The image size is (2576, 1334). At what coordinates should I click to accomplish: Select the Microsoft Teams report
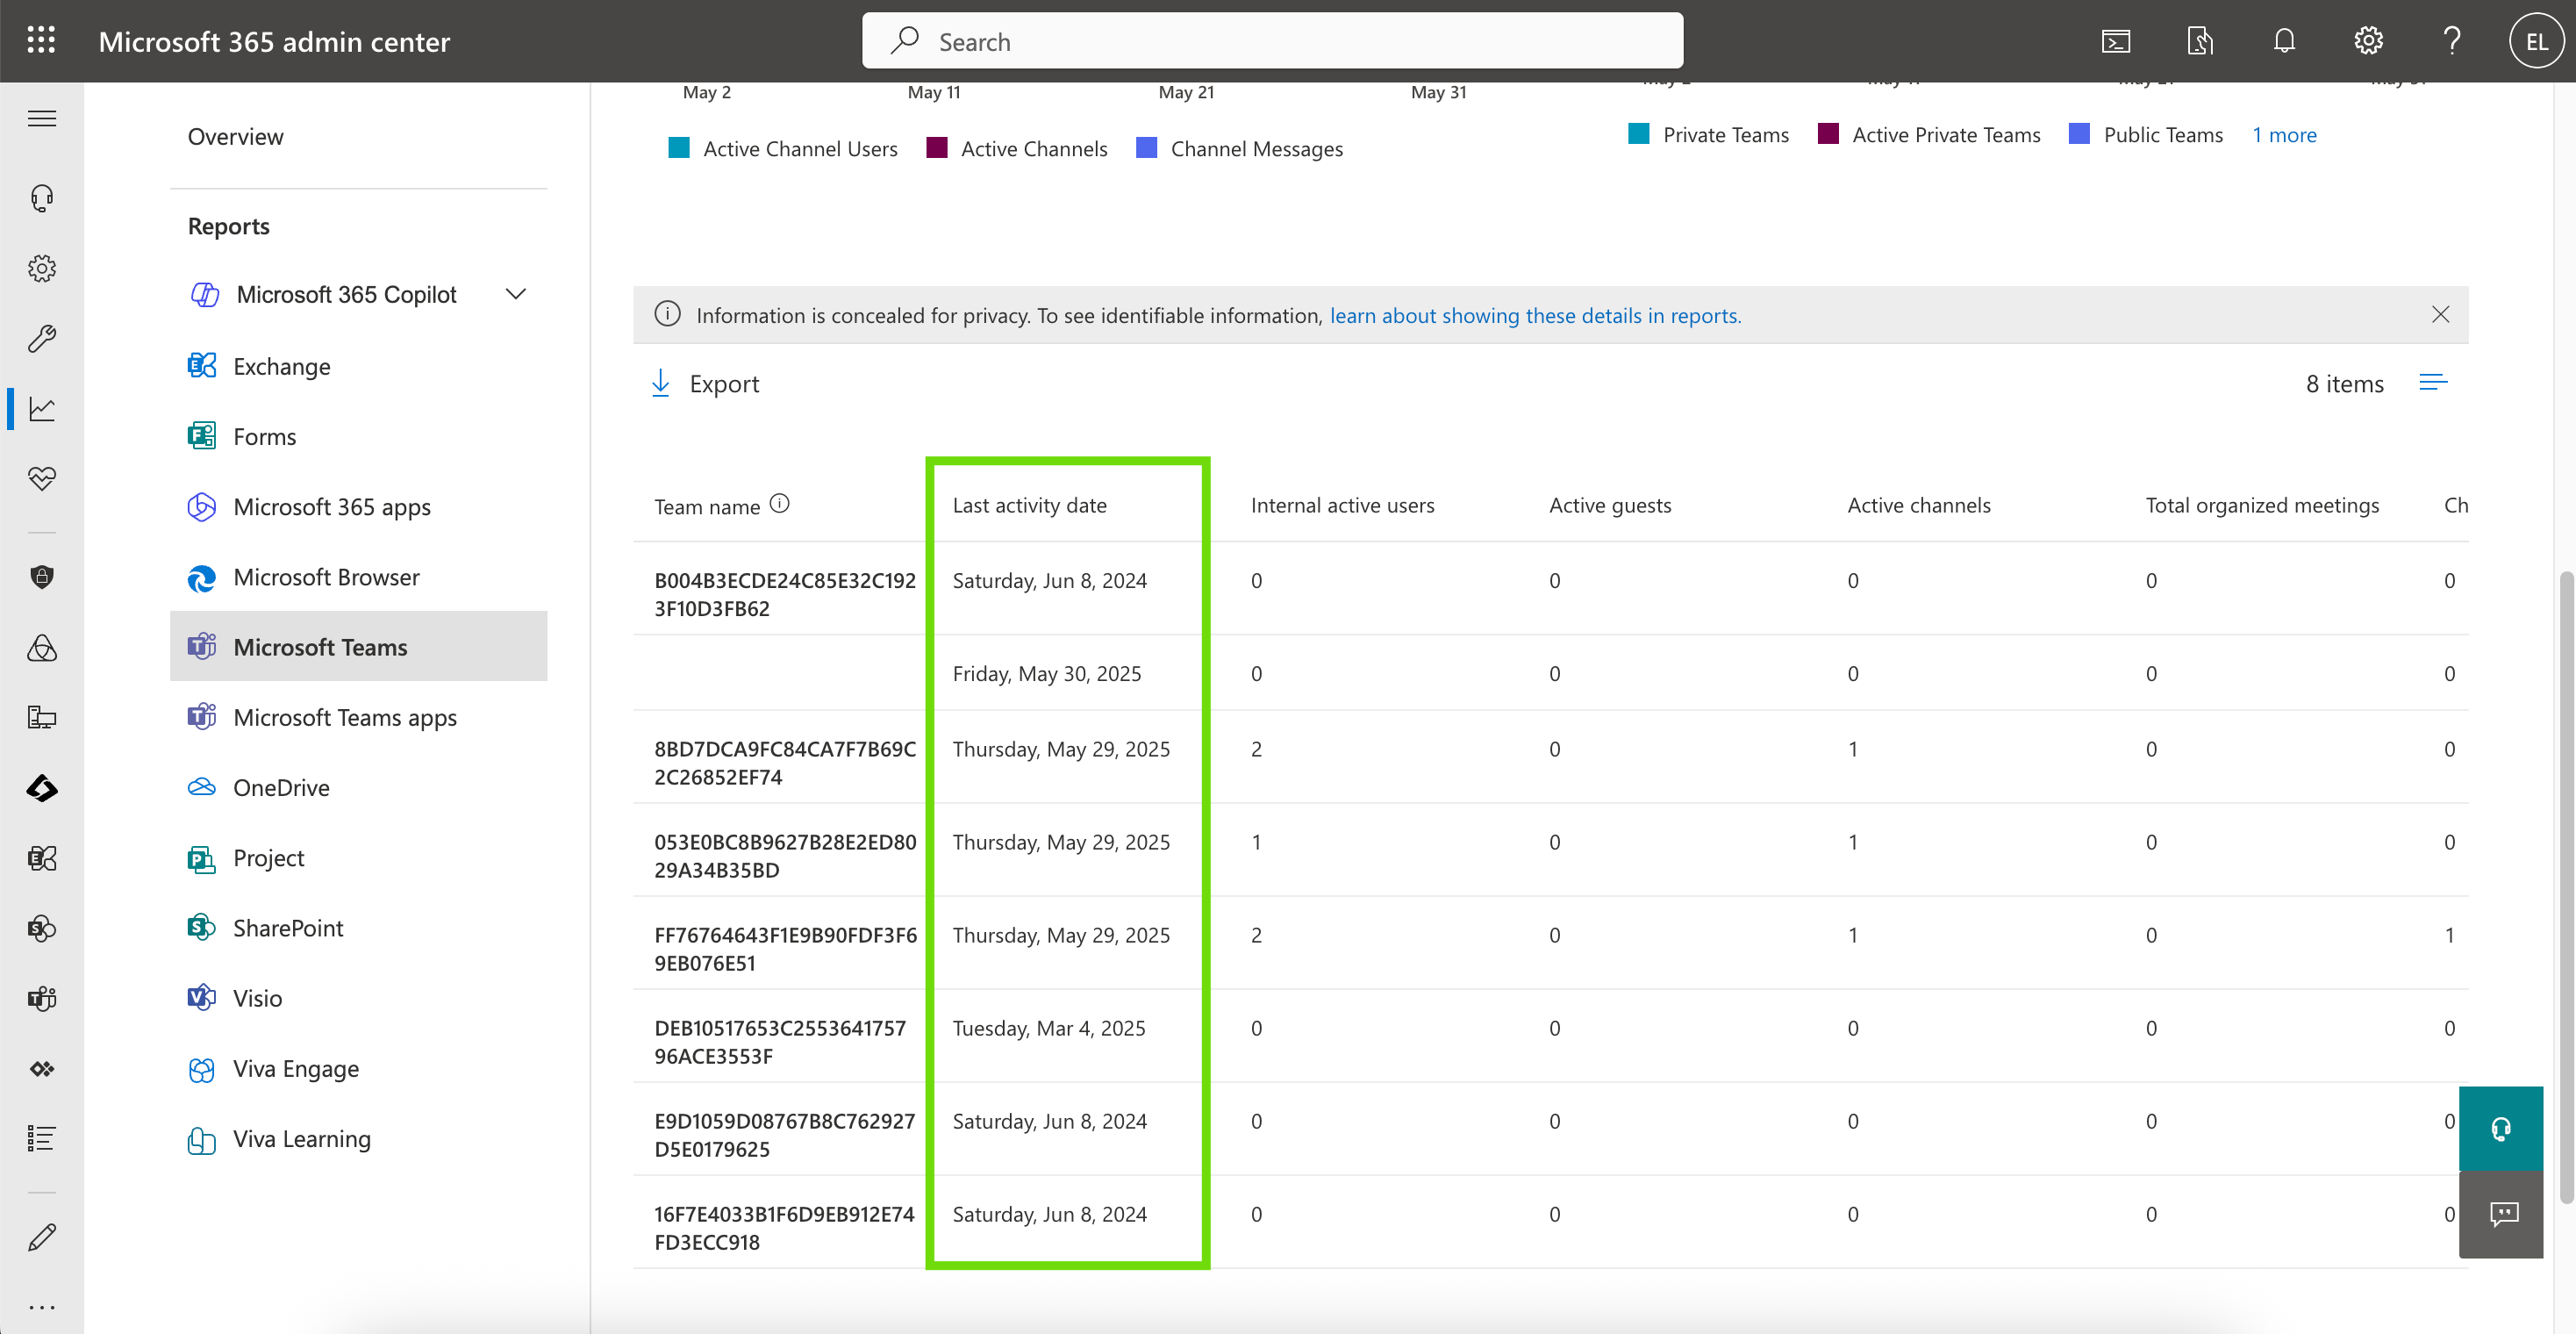[359, 647]
